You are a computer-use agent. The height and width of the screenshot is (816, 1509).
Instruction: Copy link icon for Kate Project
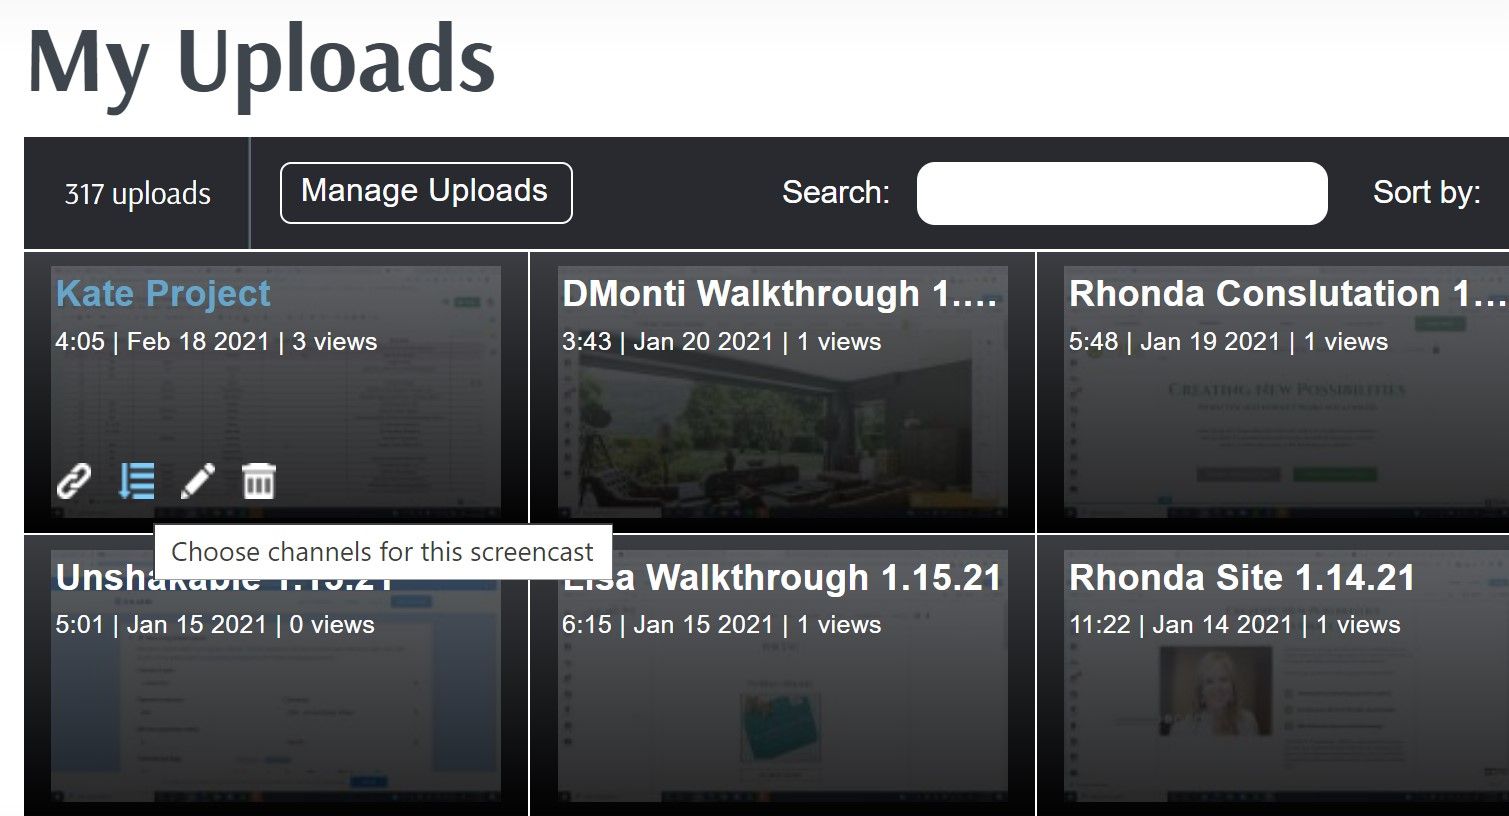coord(74,481)
